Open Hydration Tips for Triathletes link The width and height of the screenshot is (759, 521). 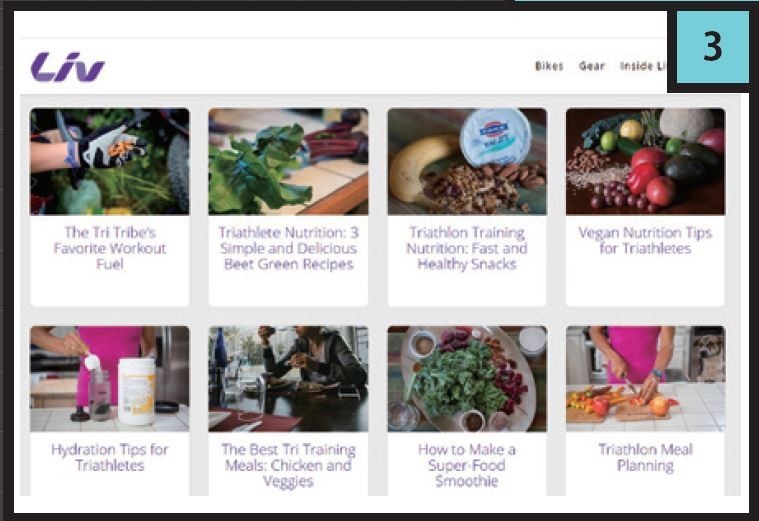click(x=110, y=458)
